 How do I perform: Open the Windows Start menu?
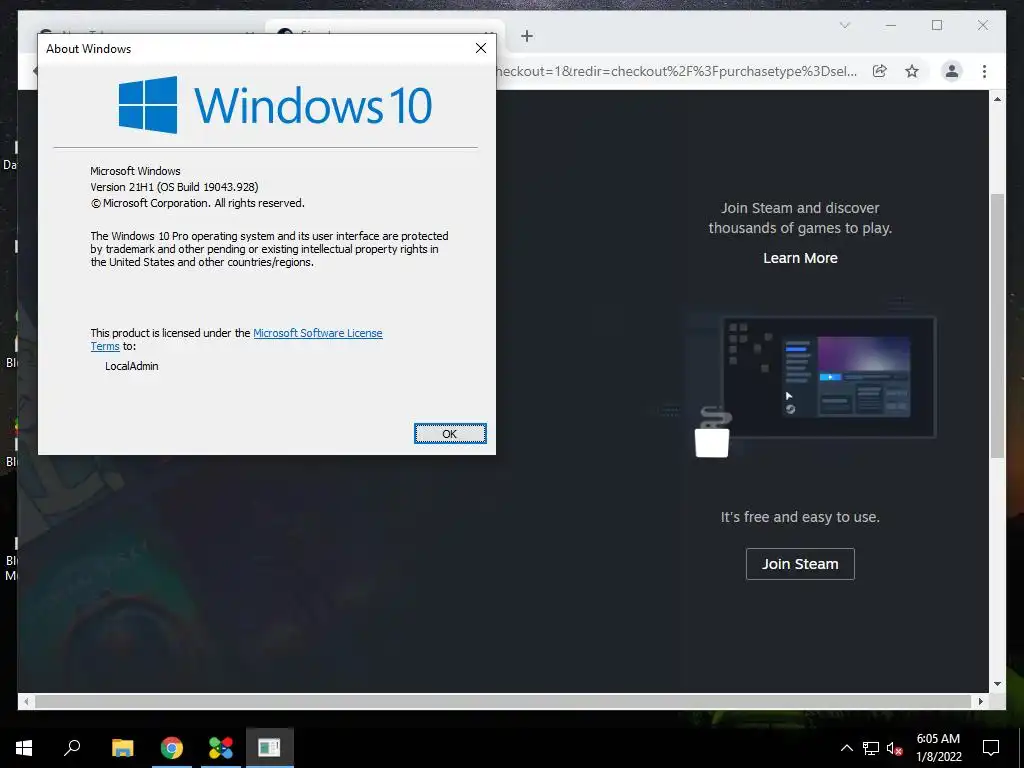pyautogui.click(x=24, y=747)
